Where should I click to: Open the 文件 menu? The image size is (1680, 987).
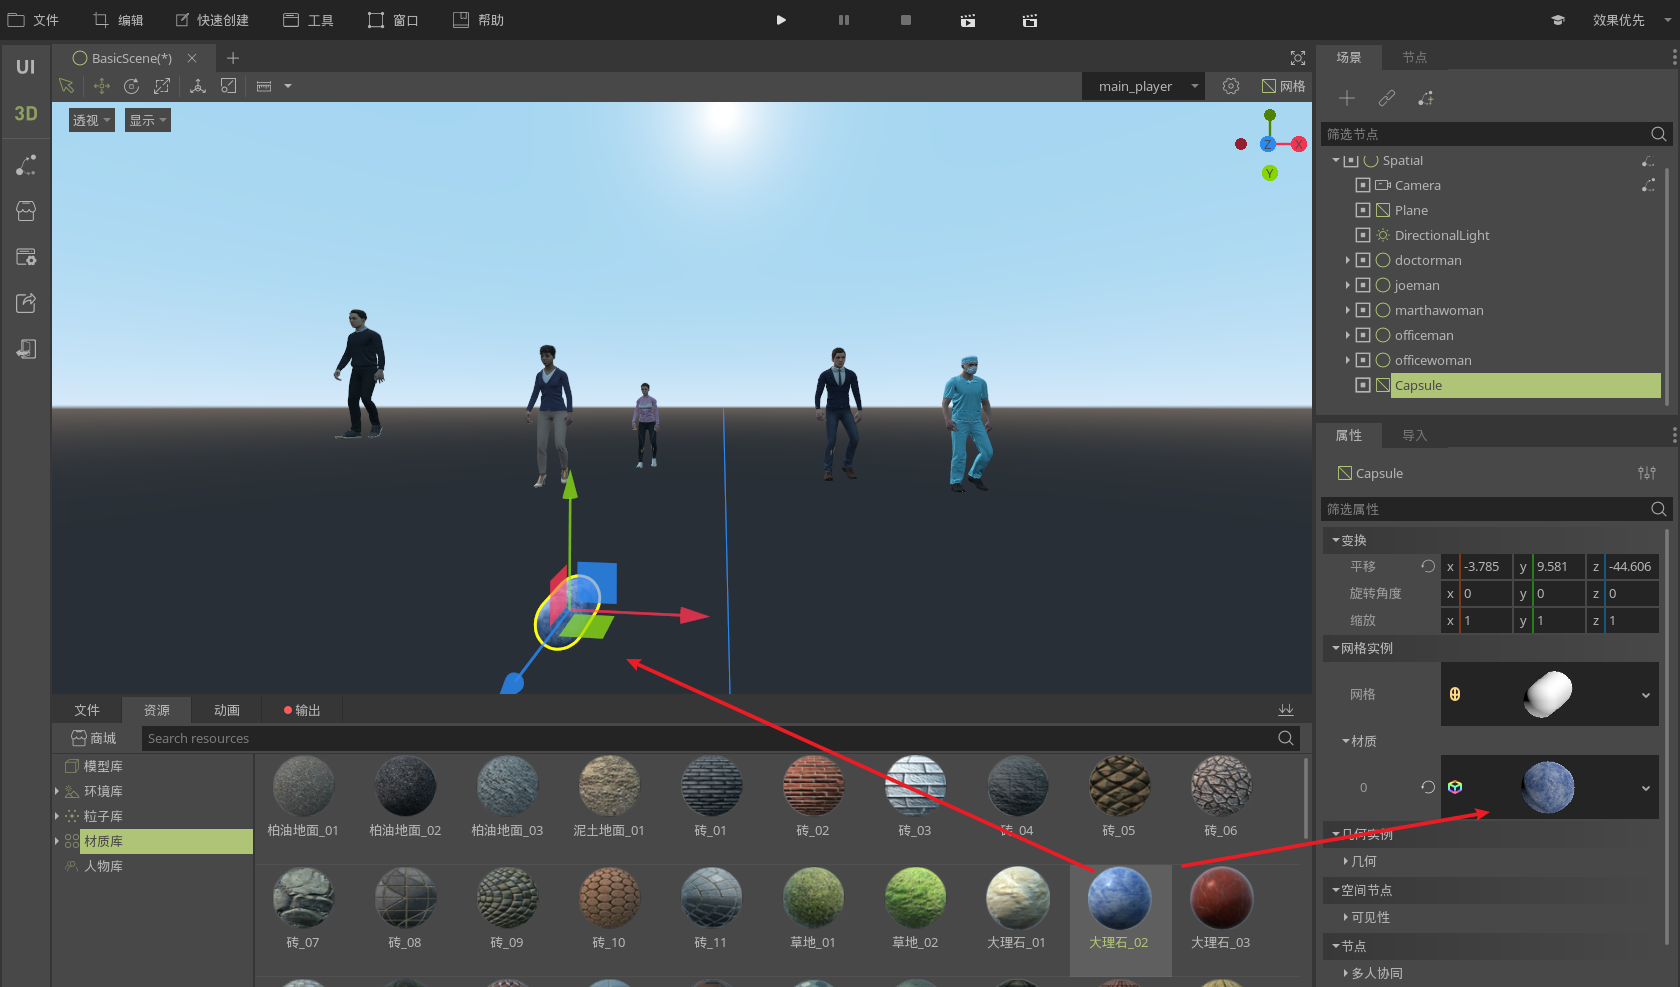[34, 20]
